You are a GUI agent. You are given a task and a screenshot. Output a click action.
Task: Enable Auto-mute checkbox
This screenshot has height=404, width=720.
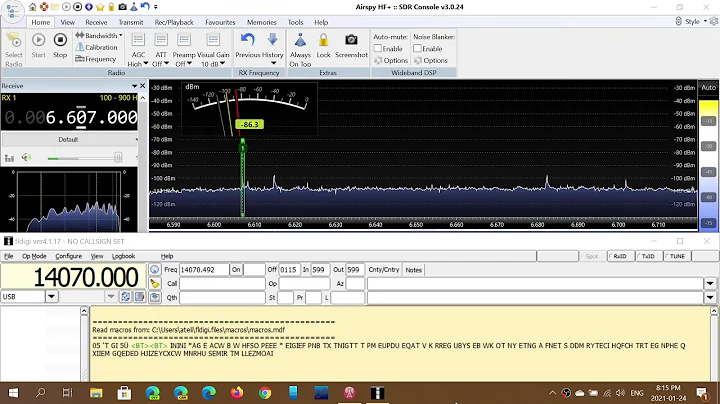point(378,48)
